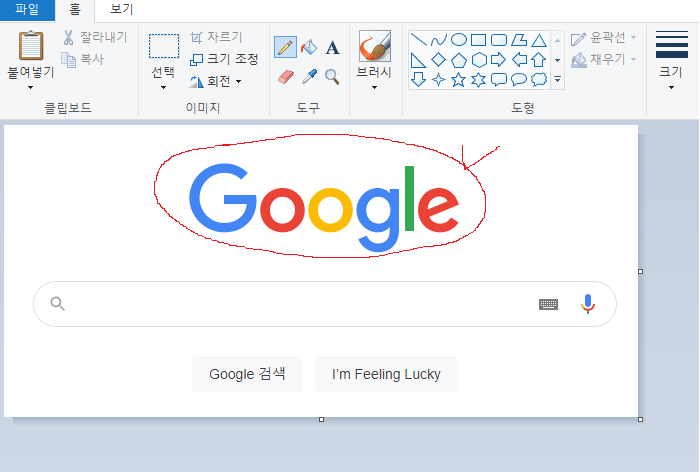Choose the Curve shape
Image resolution: width=700 pixels, height=472 pixels.
[438, 40]
